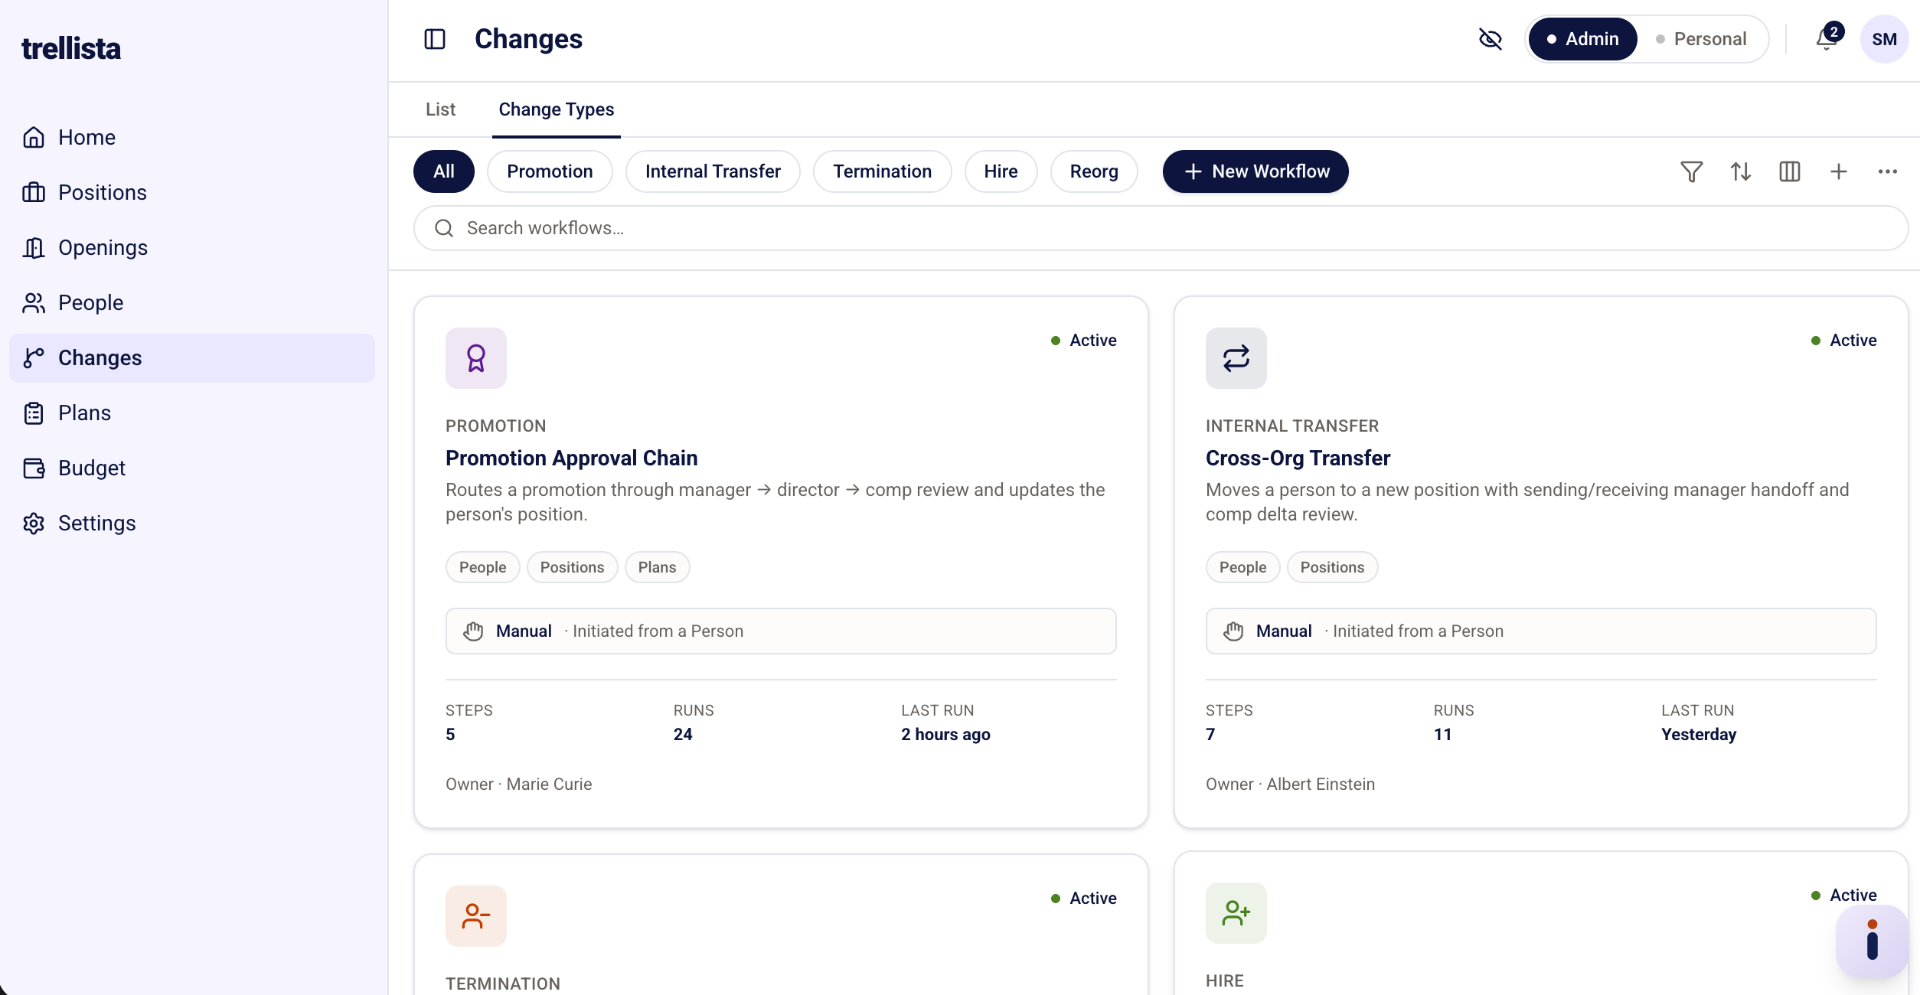Click Active status on Promotion card
The image size is (1920, 995).
click(x=1084, y=341)
